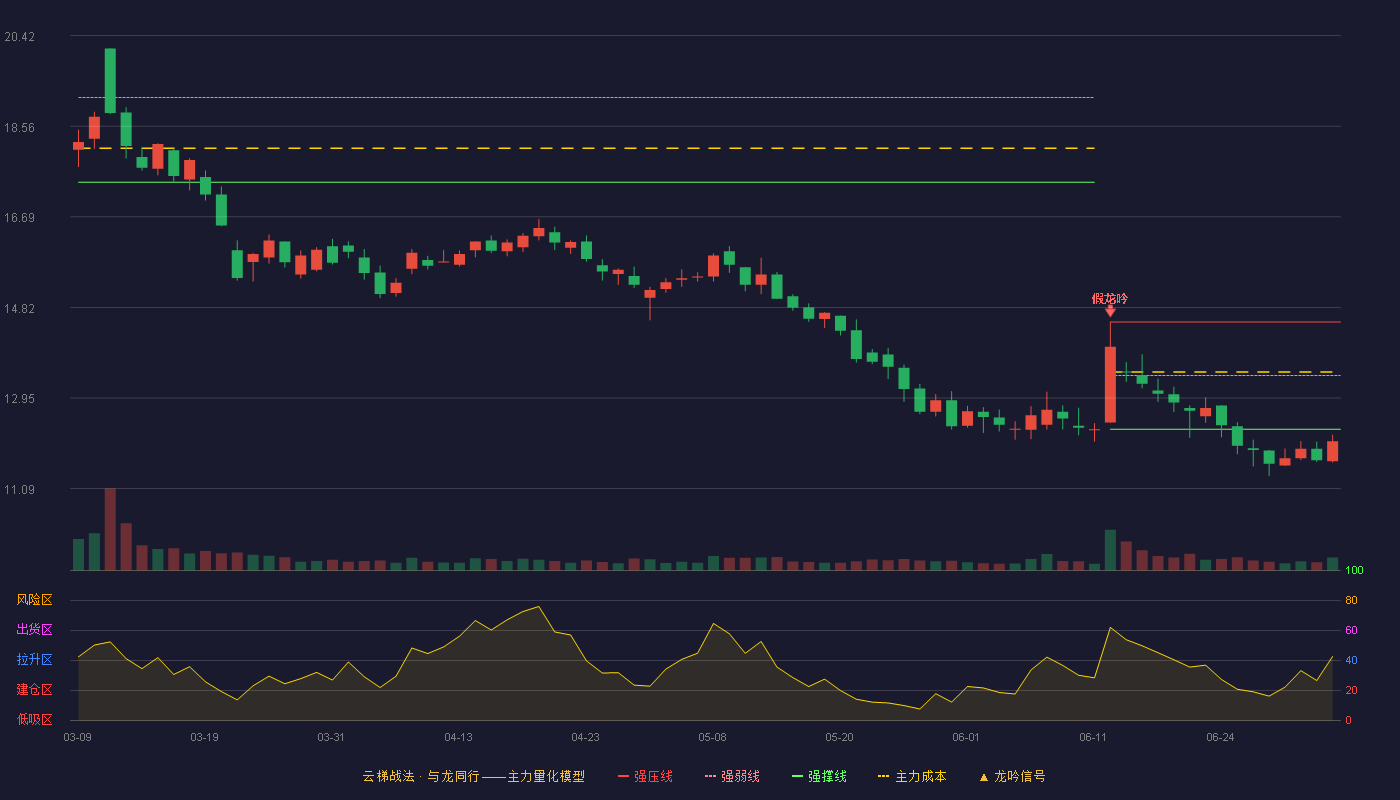The image size is (1400, 800).
Task: Click the 风险区 zone label
Action: (x=34, y=600)
